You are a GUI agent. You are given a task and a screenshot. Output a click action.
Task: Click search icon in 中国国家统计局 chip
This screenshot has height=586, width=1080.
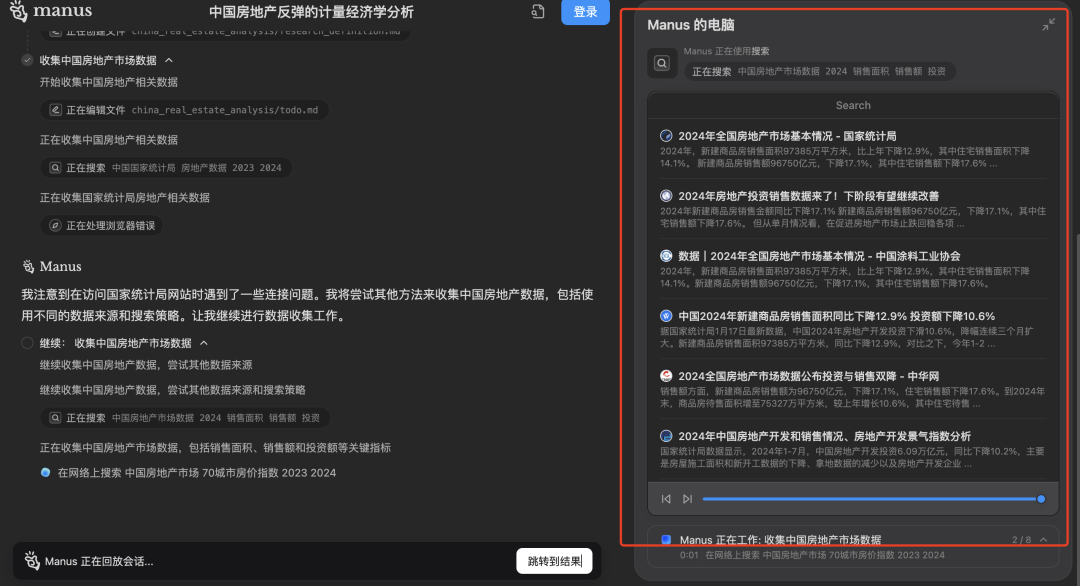click(x=55, y=168)
